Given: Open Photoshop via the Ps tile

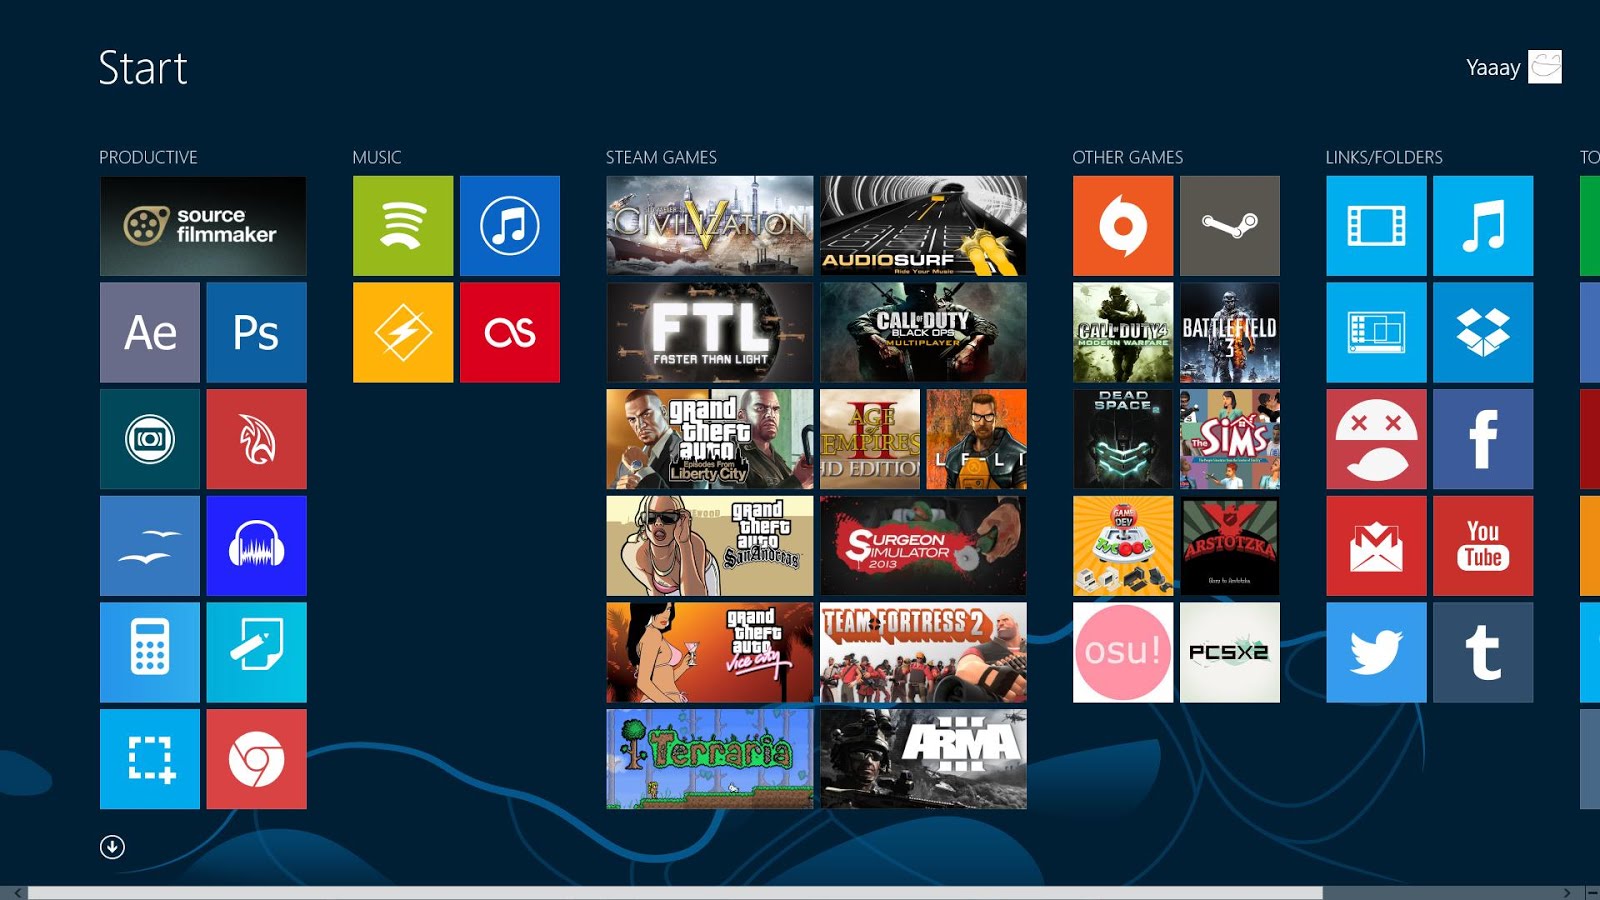Looking at the screenshot, I should pos(256,331).
